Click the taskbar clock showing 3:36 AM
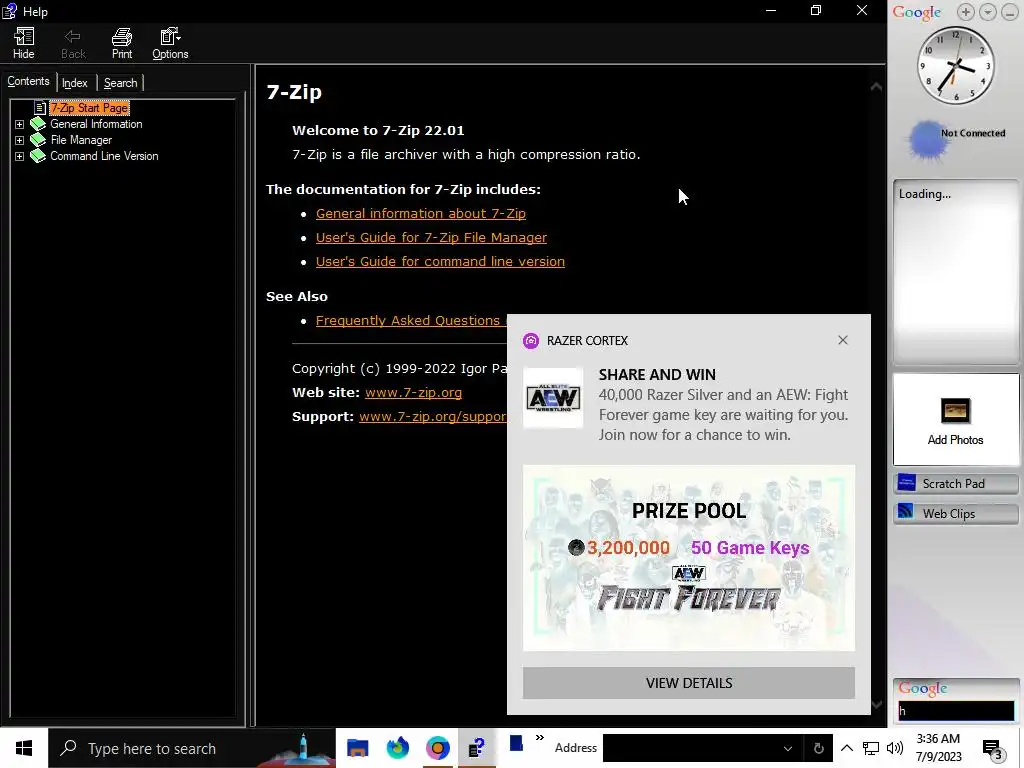Screen dimensions: 1024x768 [938, 748]
